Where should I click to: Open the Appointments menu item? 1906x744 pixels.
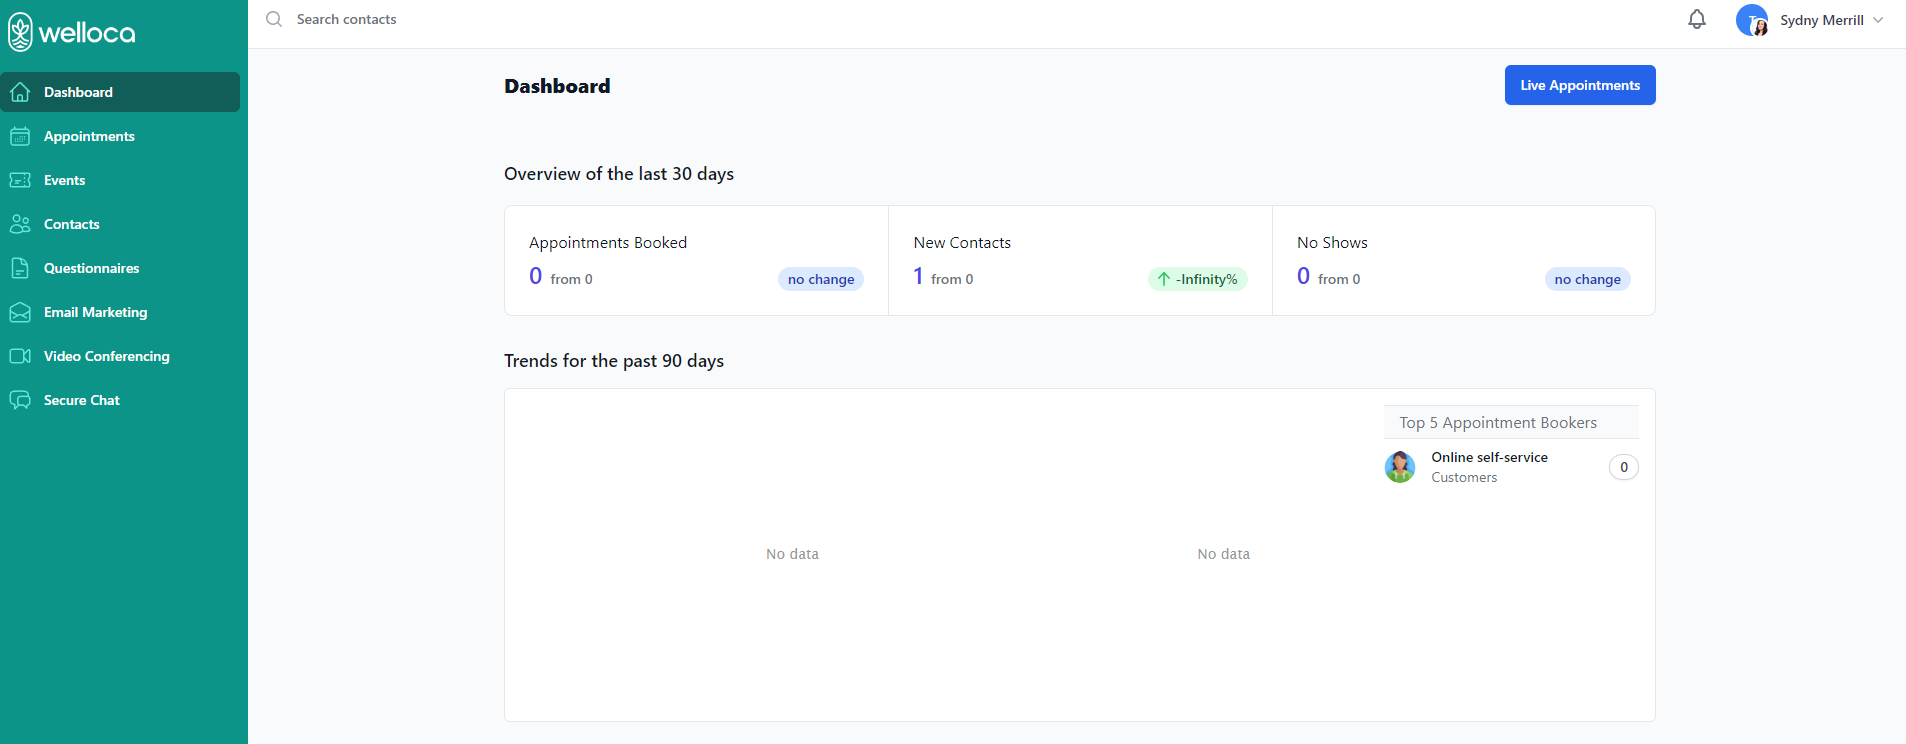(89, 136)
